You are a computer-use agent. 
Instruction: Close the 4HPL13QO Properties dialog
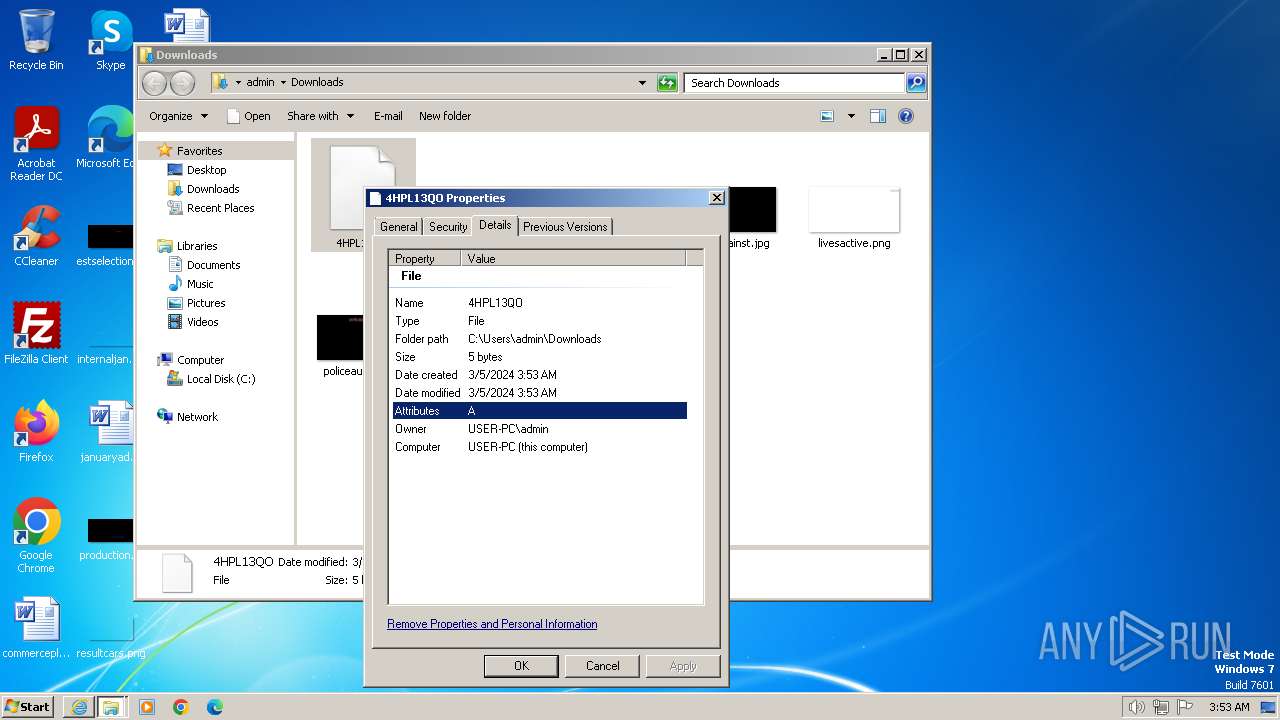716,198
